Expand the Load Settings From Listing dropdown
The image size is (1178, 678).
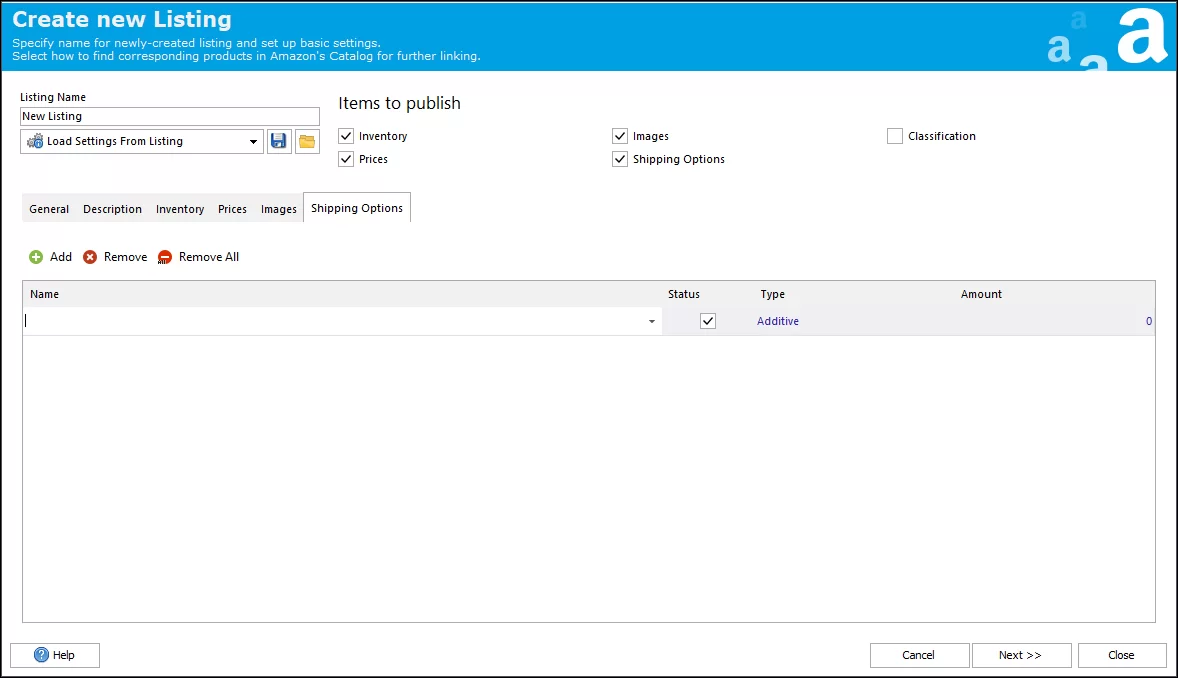pos(253,142)
